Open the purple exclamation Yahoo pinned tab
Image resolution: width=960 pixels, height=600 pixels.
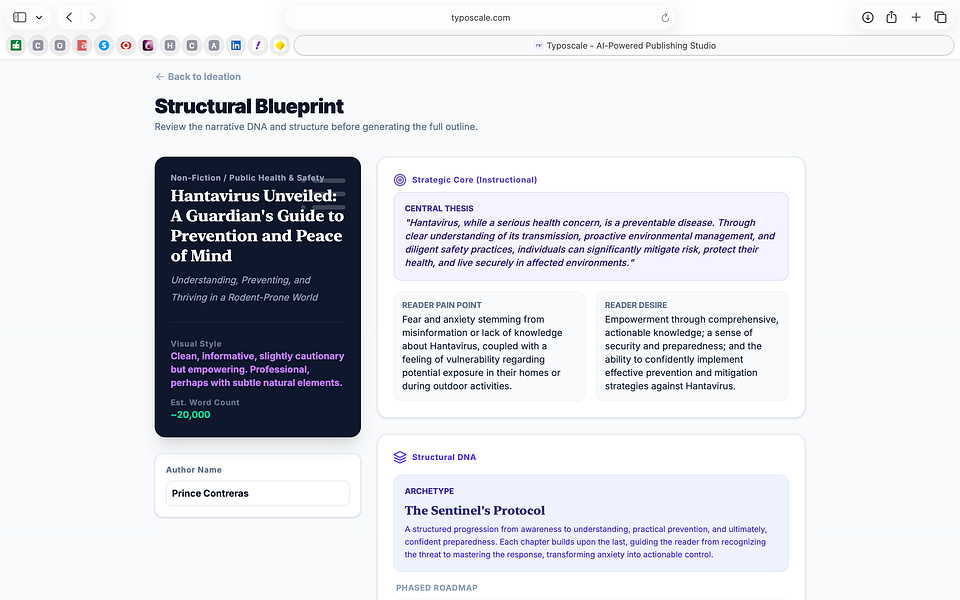coord(258,45)
